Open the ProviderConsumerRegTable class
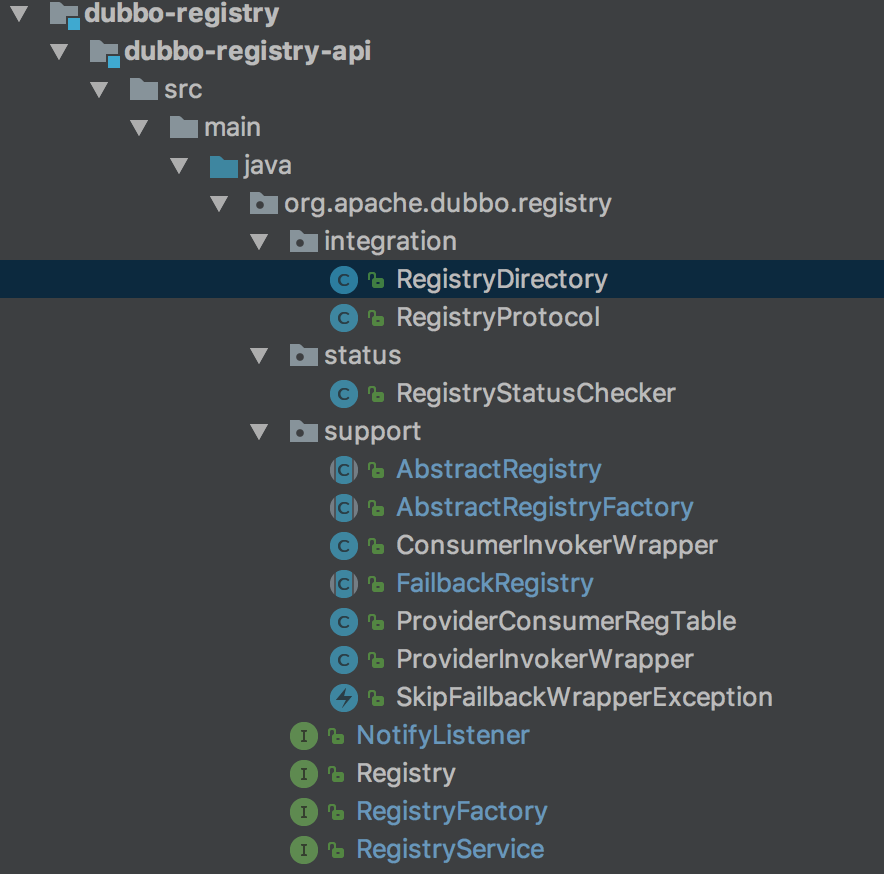884x874 pixels. 566,621
